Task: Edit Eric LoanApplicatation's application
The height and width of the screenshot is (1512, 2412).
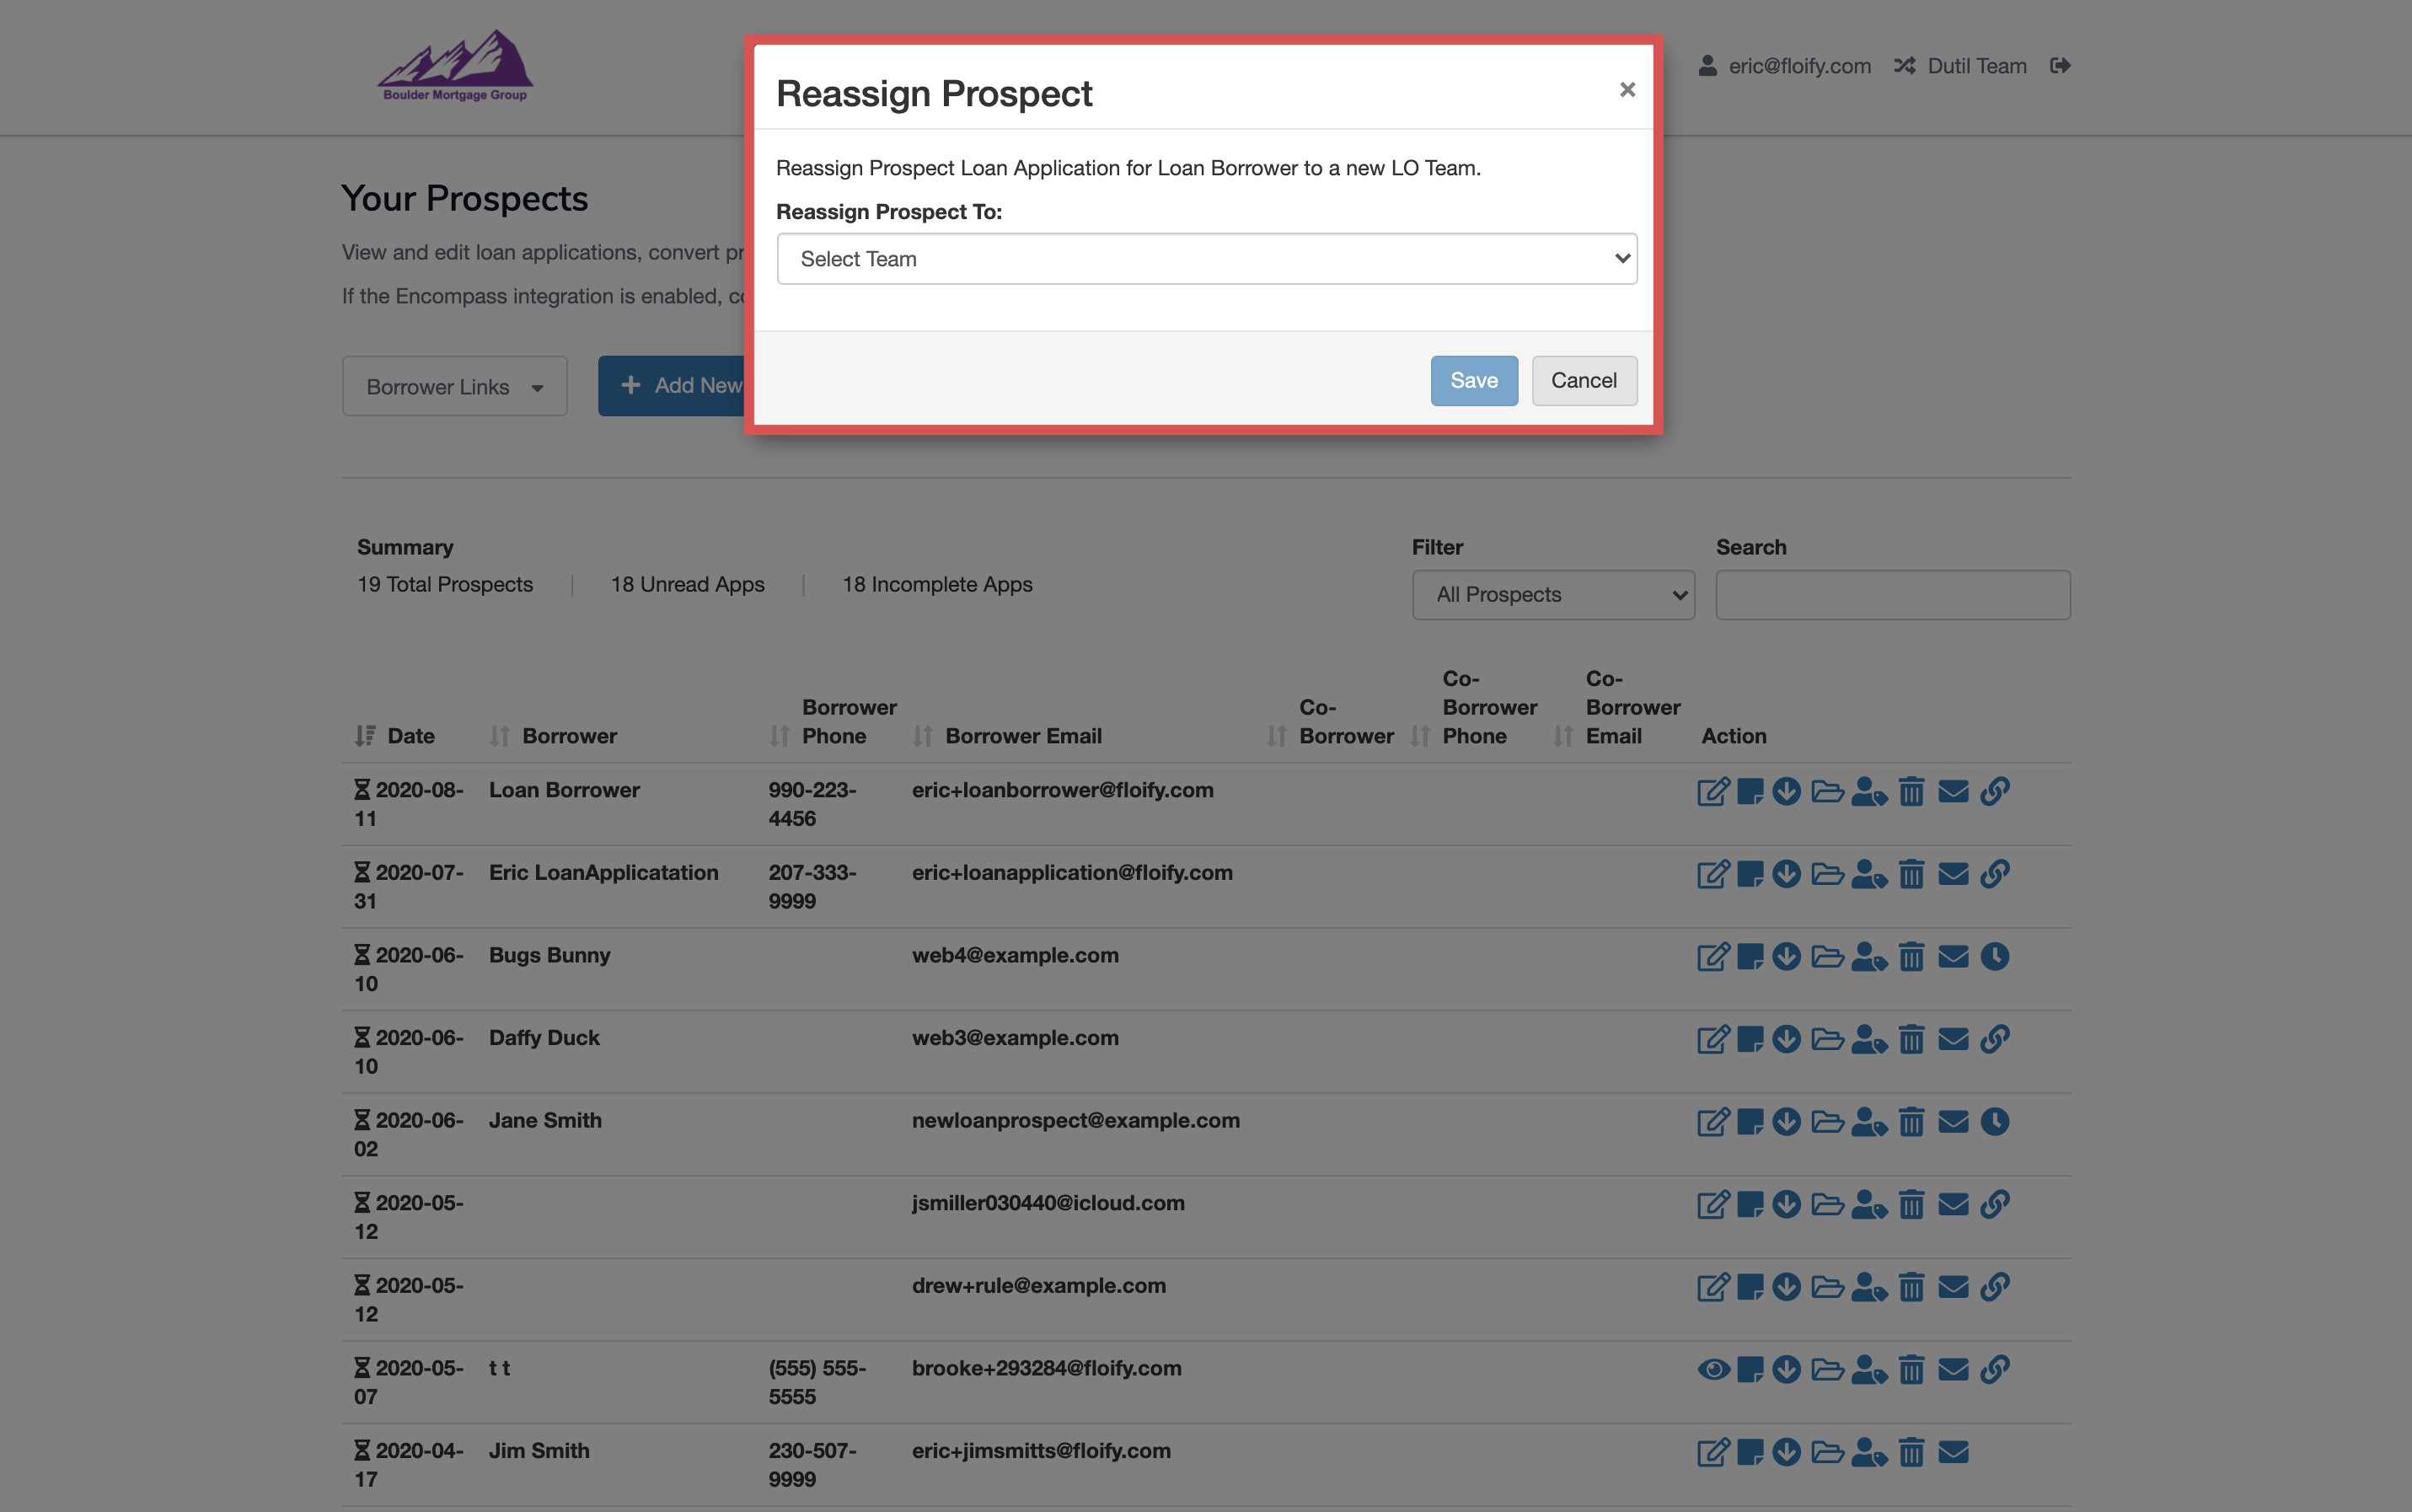Action: [1713, 874]
